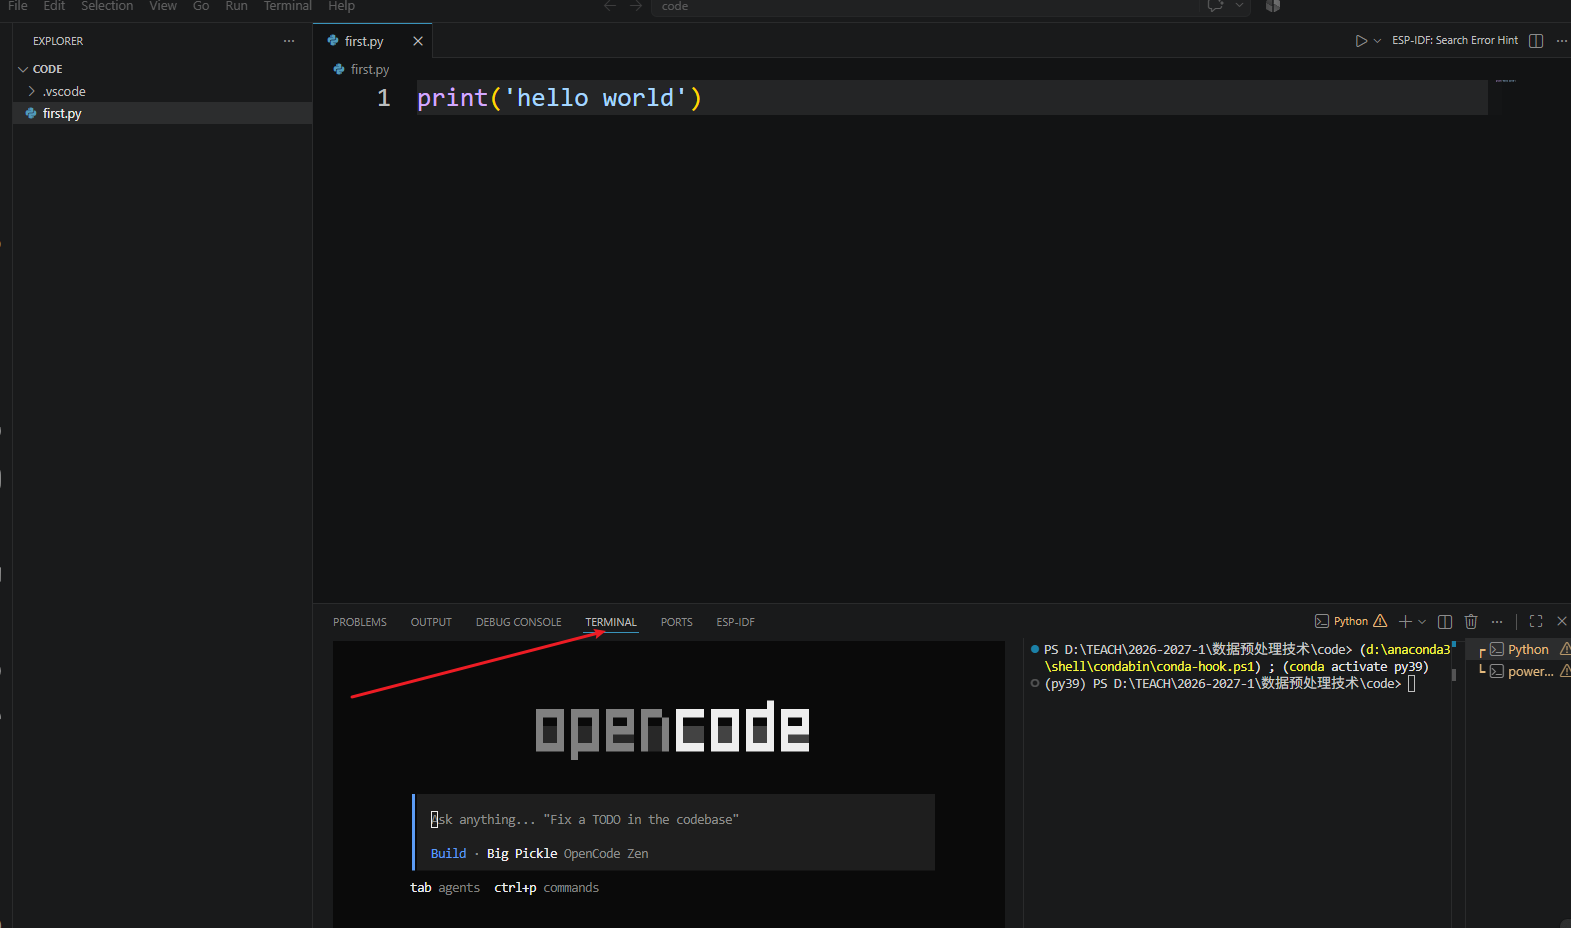Open the Selection menu

point(107,6)
